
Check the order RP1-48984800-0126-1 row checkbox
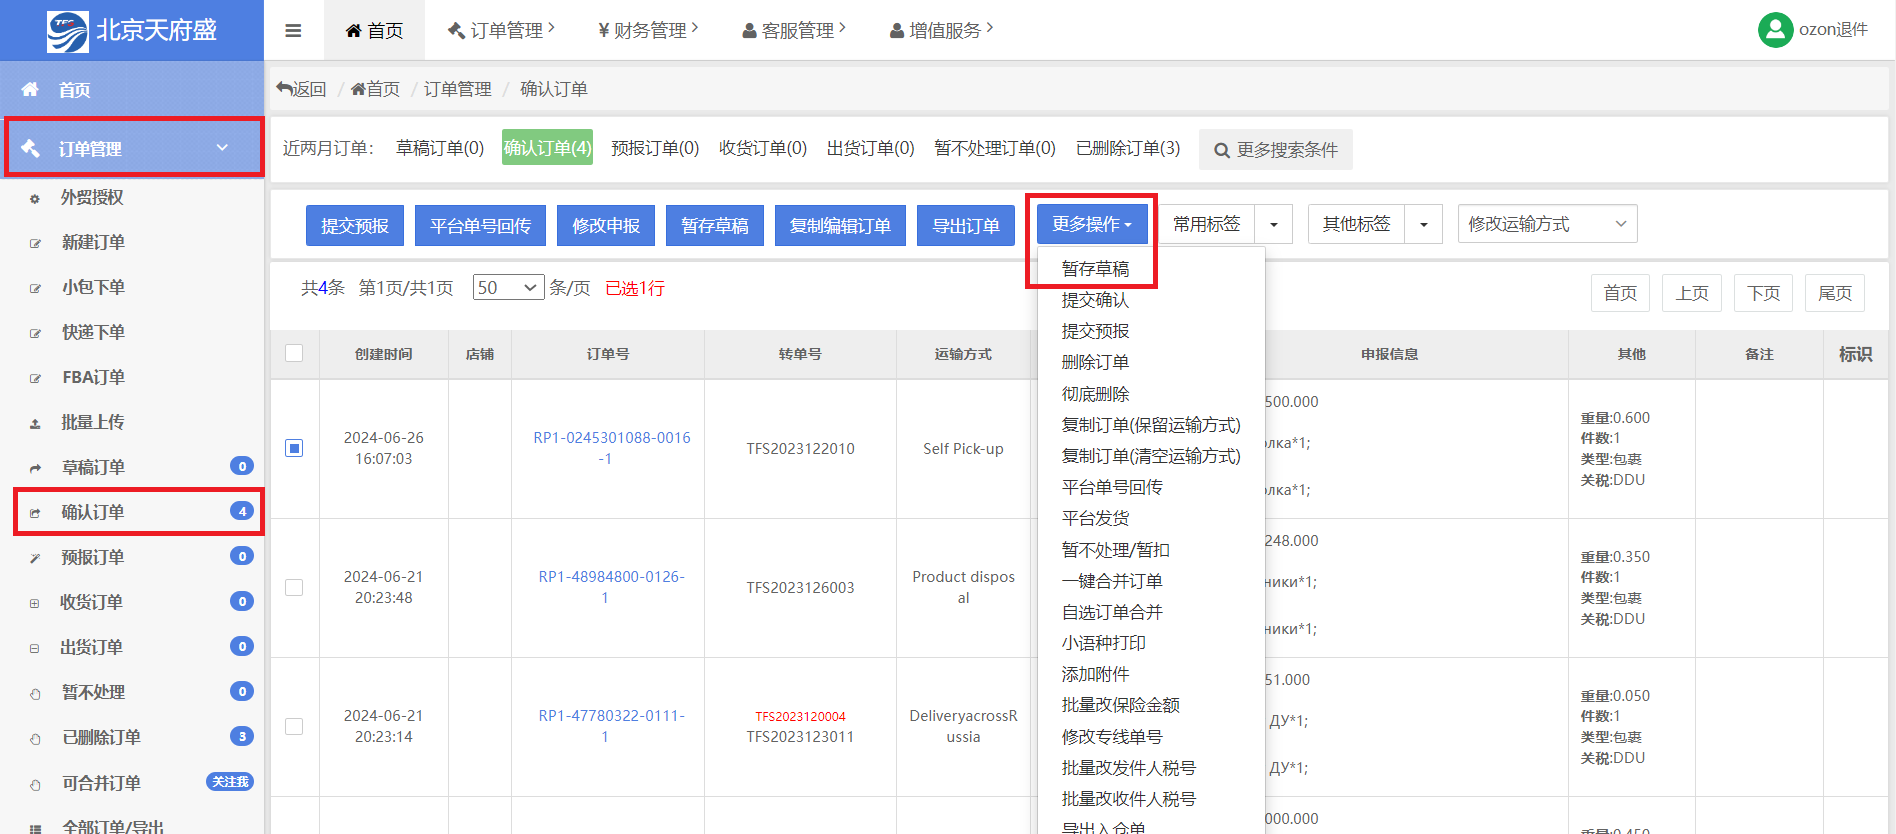(294, 587)
